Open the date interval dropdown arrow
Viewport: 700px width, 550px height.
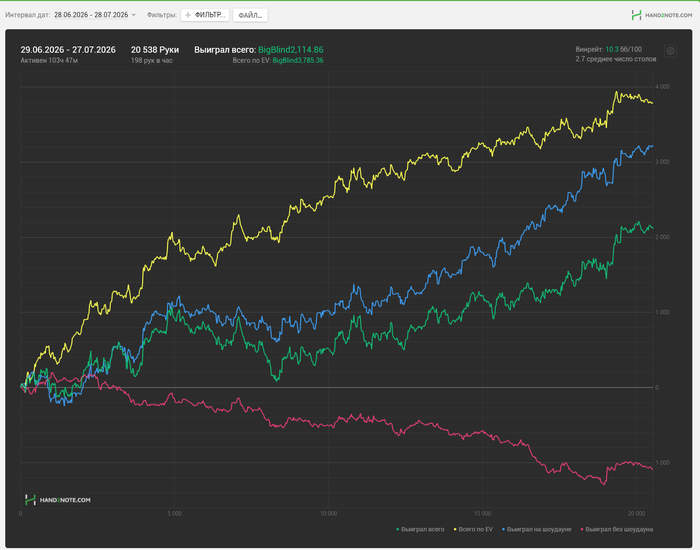click(x=133, y=15)
